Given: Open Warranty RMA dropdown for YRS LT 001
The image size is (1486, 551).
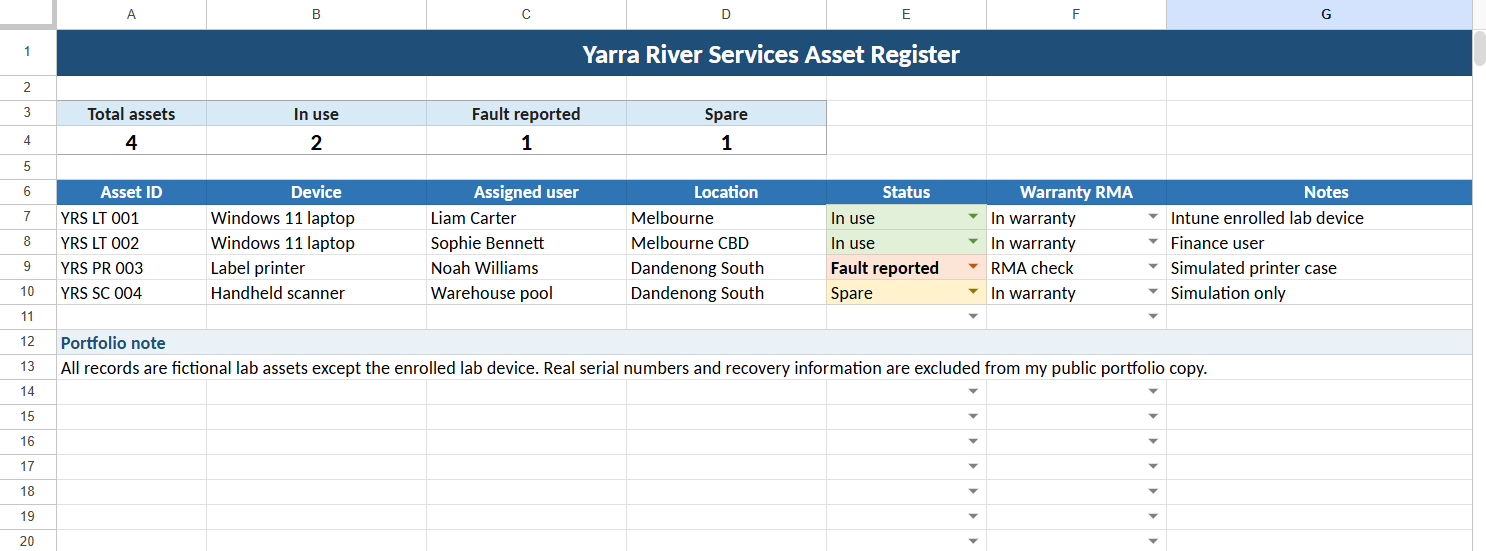Looking at the screenshot, I should 1152,217.
